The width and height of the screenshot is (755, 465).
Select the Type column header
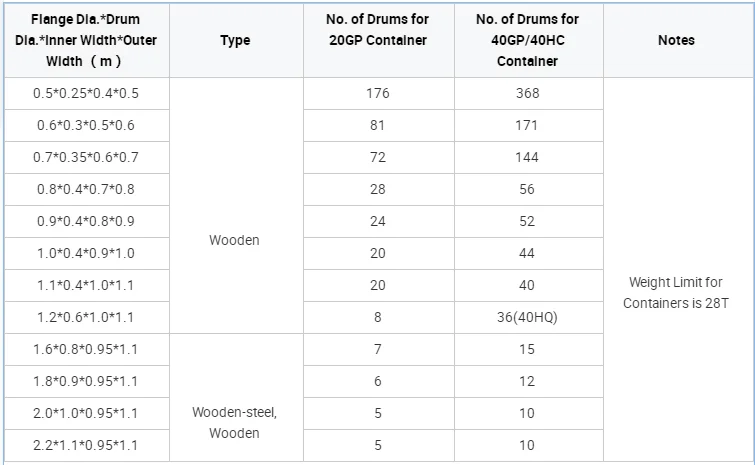[x=236, y=40]
